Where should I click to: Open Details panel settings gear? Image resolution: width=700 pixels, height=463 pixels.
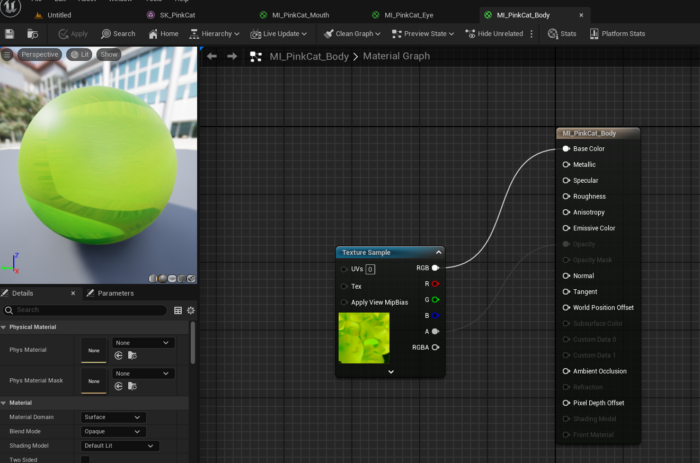point(191,310)
